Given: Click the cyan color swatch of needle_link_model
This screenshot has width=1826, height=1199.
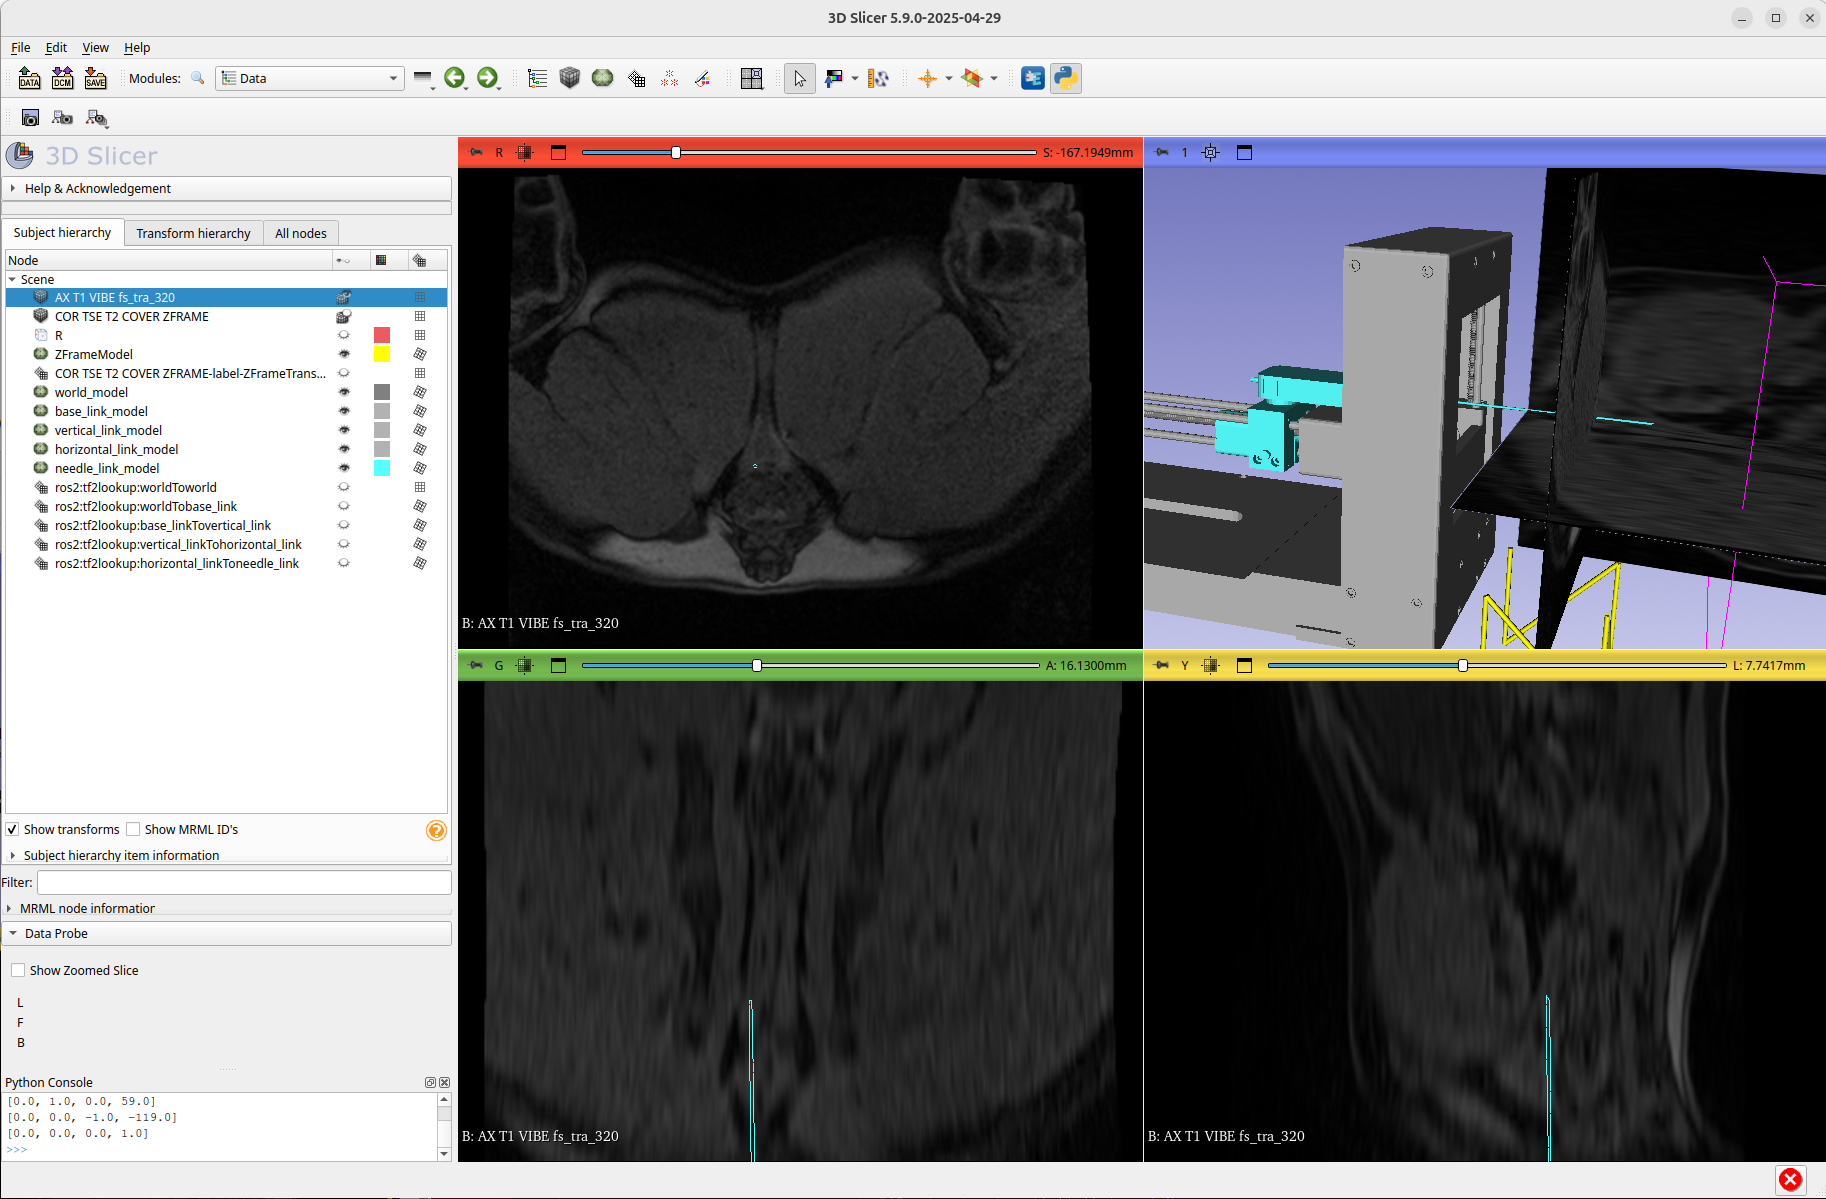Looking at the screenshot, I should pos(382,469).
